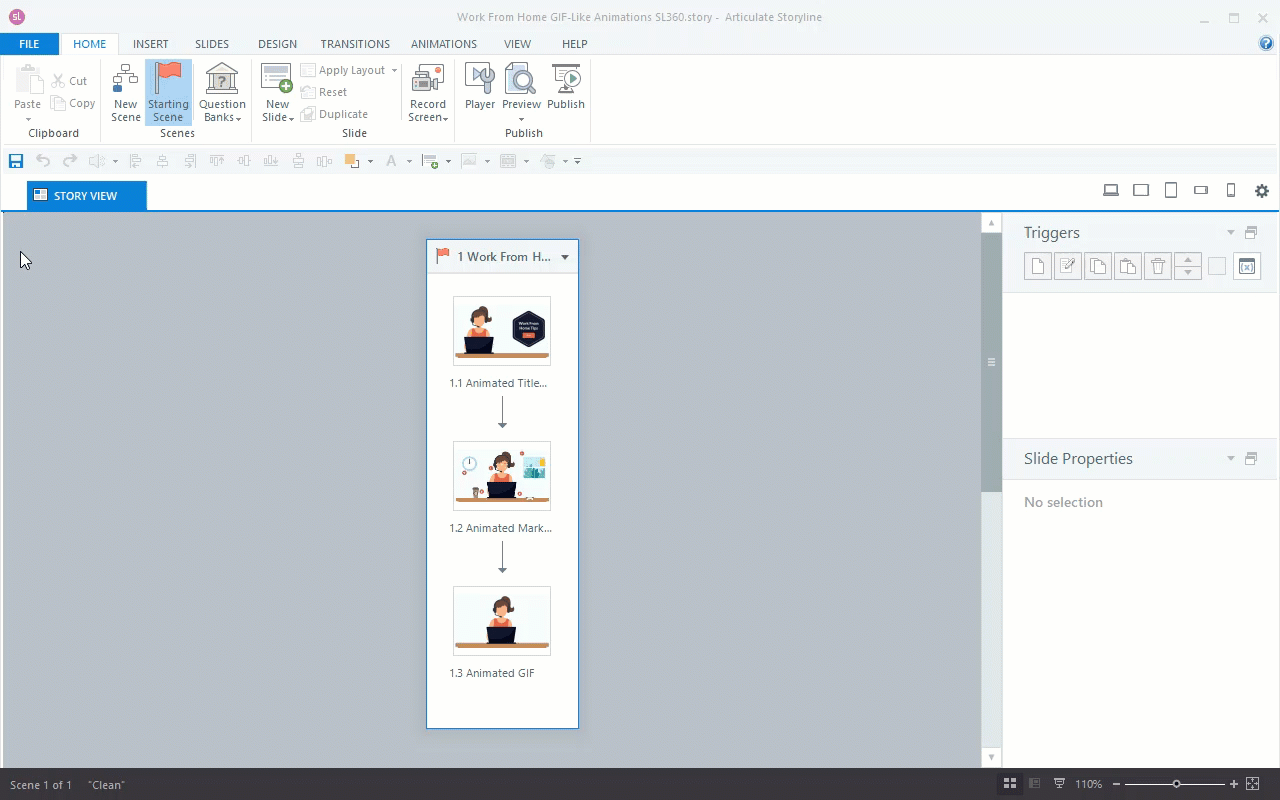This screenshot has height=800, width=1280.
Task: Select slide 1.3 Animated GIF thumbnail
Action: coord(502,621)
